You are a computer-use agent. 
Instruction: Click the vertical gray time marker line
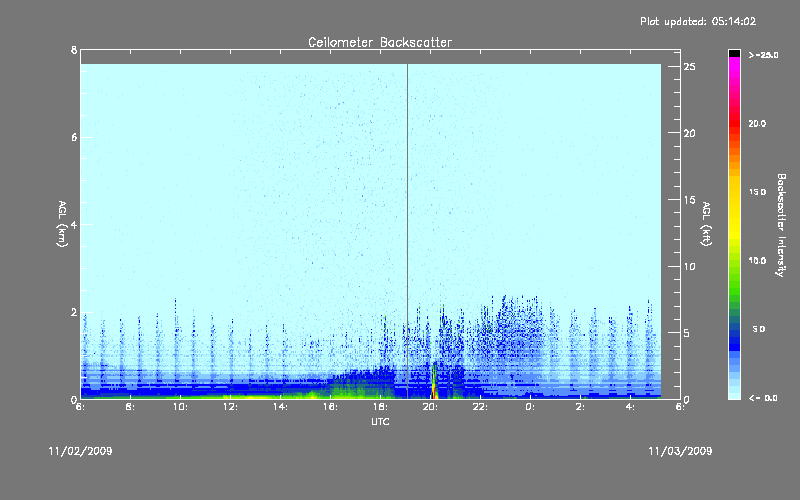[407, 231]
